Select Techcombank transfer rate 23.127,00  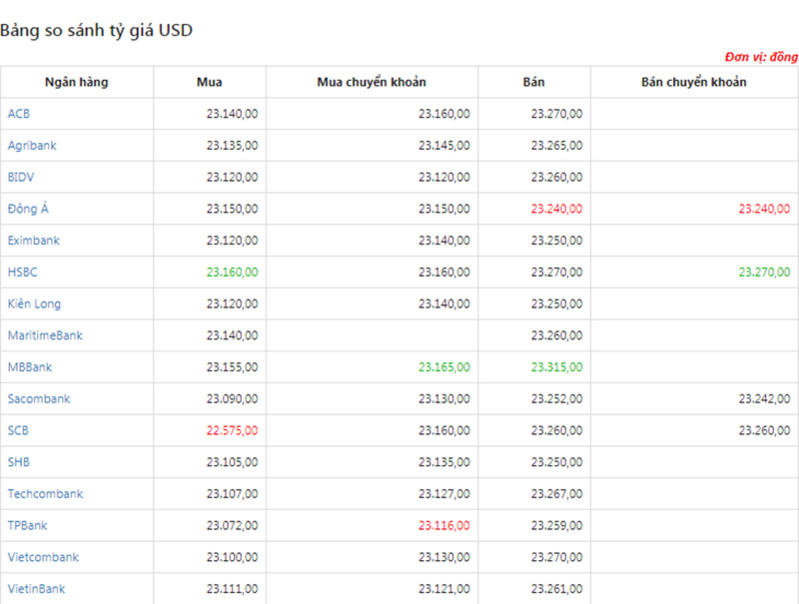point(444,493)
